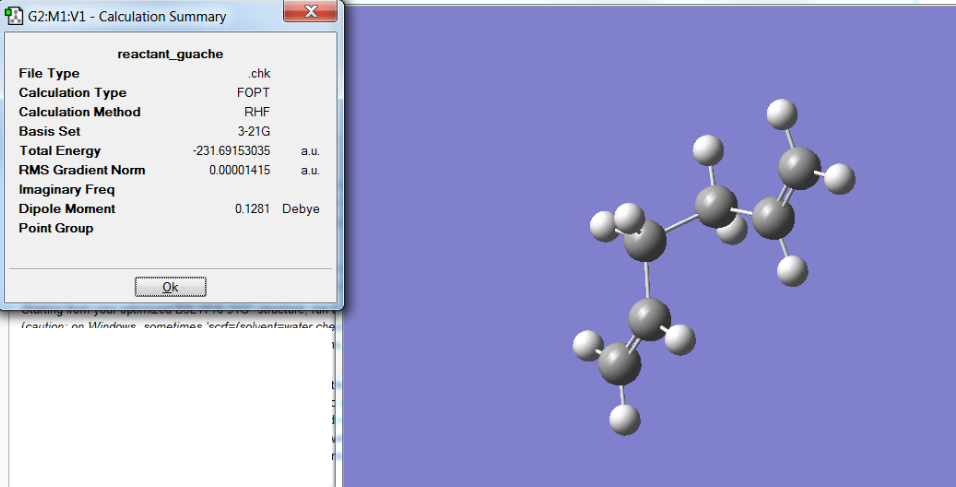Select the rightmost hydrogen atom of the molecule

pos(840,179)
